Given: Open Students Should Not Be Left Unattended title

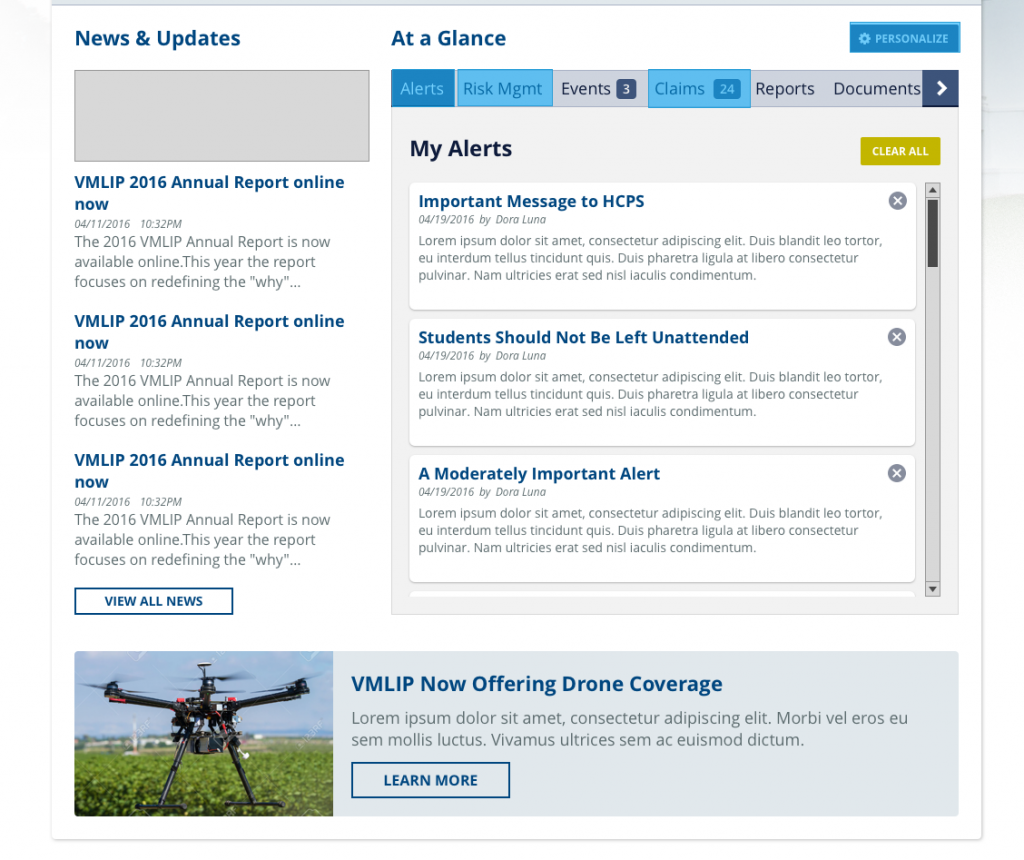Looking at the screenshot, I should 583,338.
